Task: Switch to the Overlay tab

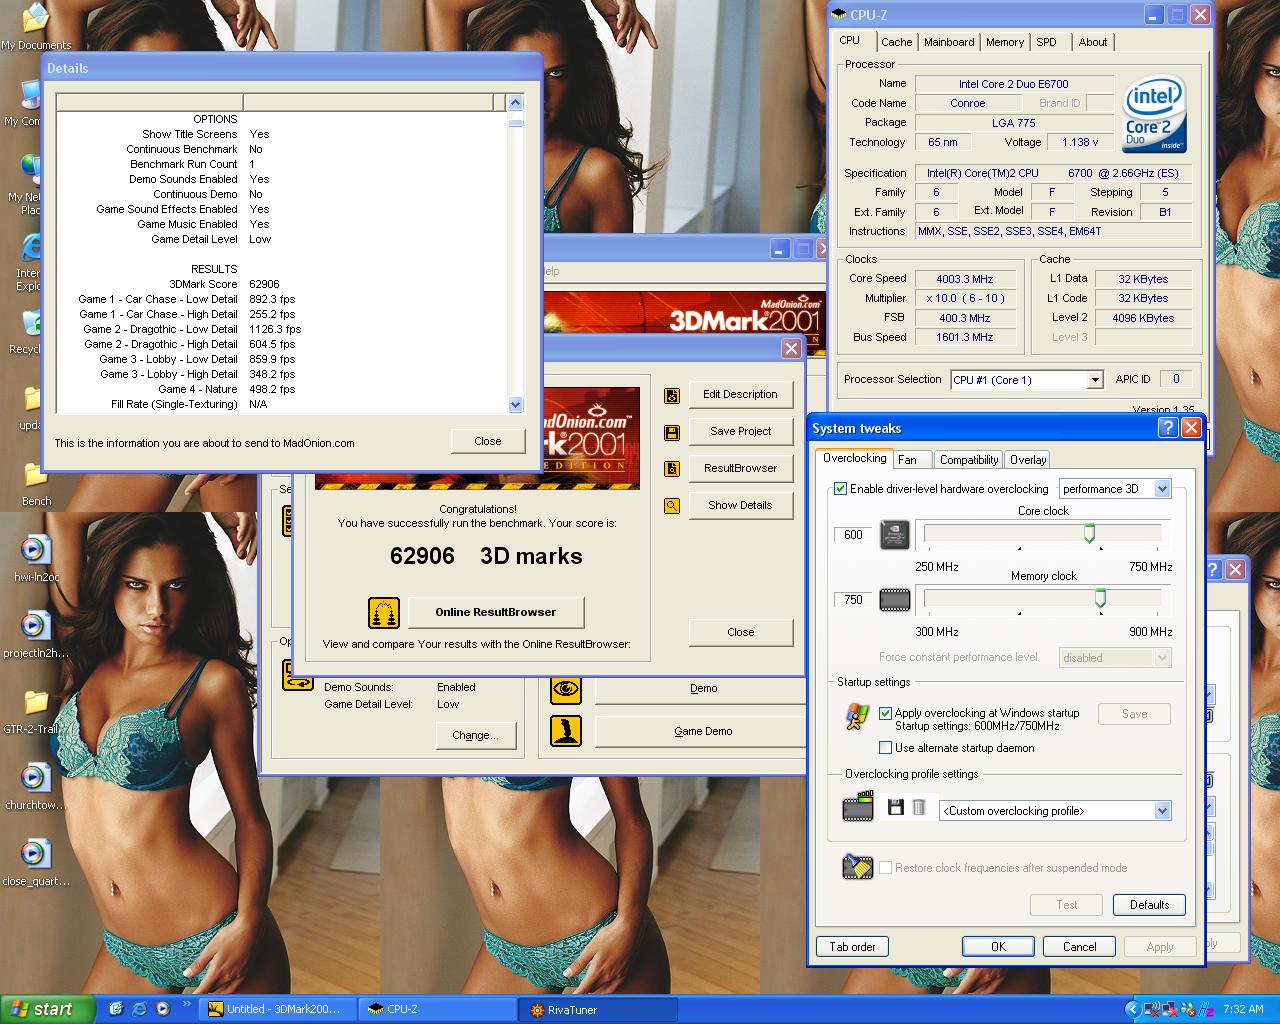Action: (1027, 460)
